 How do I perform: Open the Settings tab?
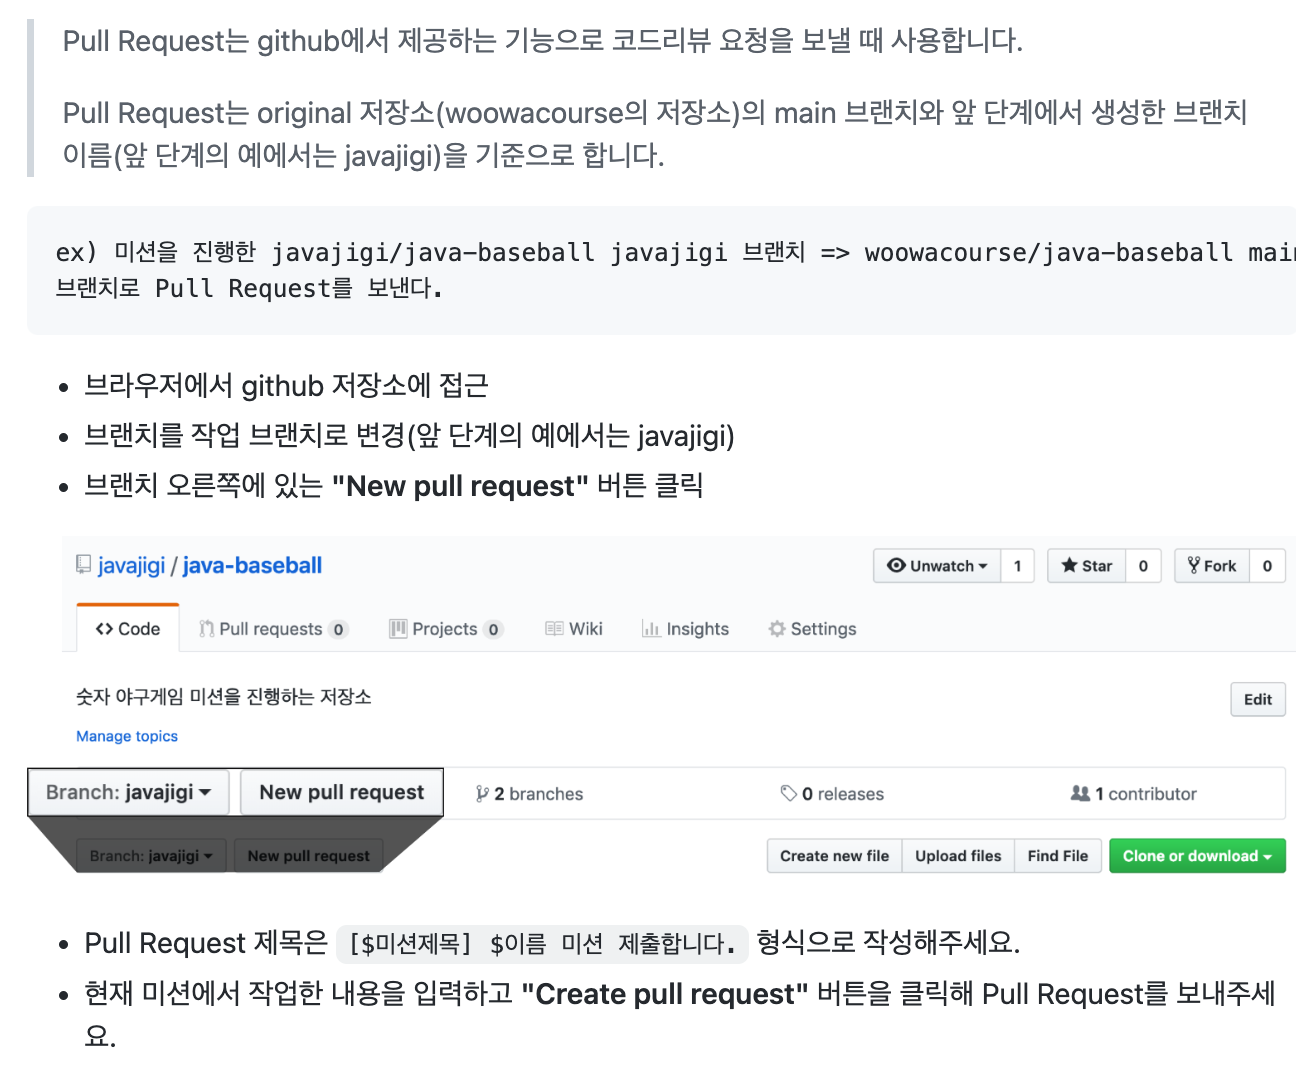coord(812,629)
